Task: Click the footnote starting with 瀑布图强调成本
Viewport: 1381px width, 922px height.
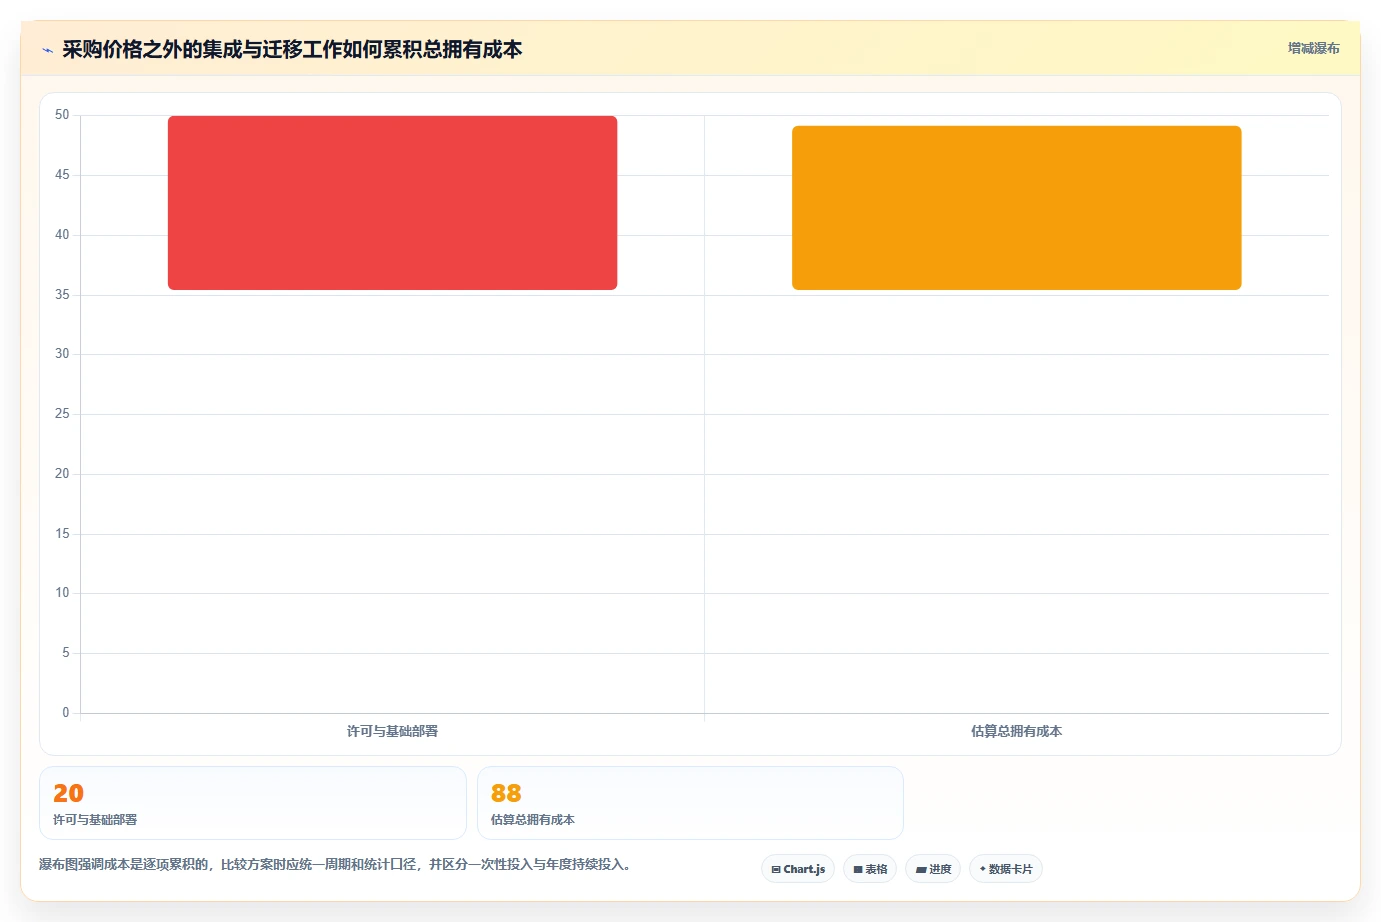Action: (x=337, y=864)
